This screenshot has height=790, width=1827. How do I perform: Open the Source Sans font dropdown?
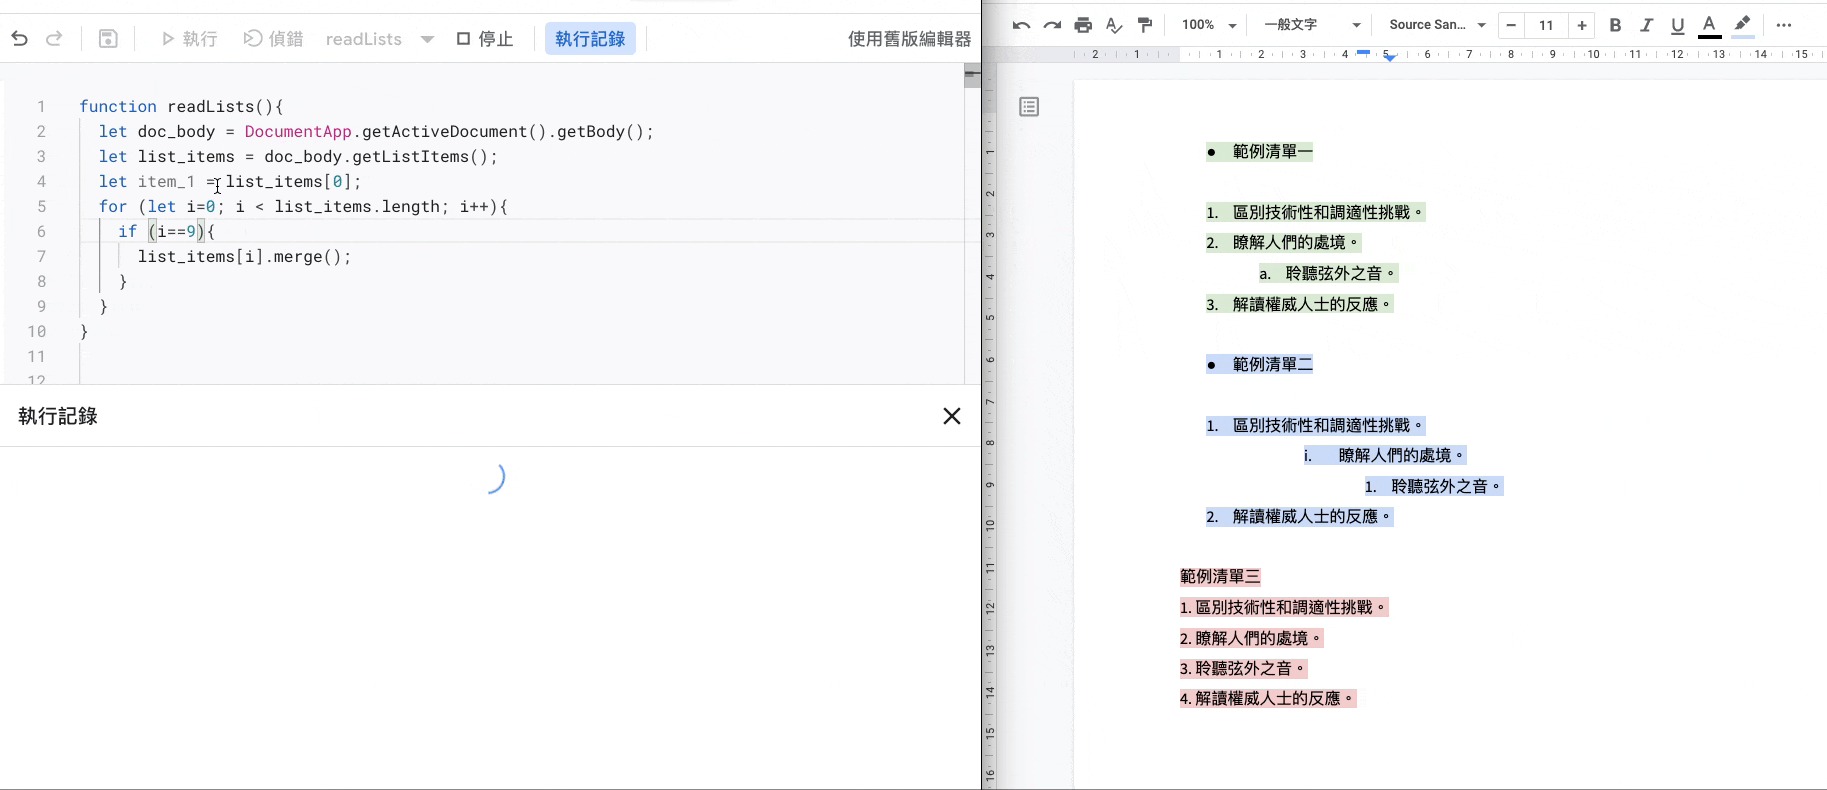pyautogui.click(x=1437, y=25)
